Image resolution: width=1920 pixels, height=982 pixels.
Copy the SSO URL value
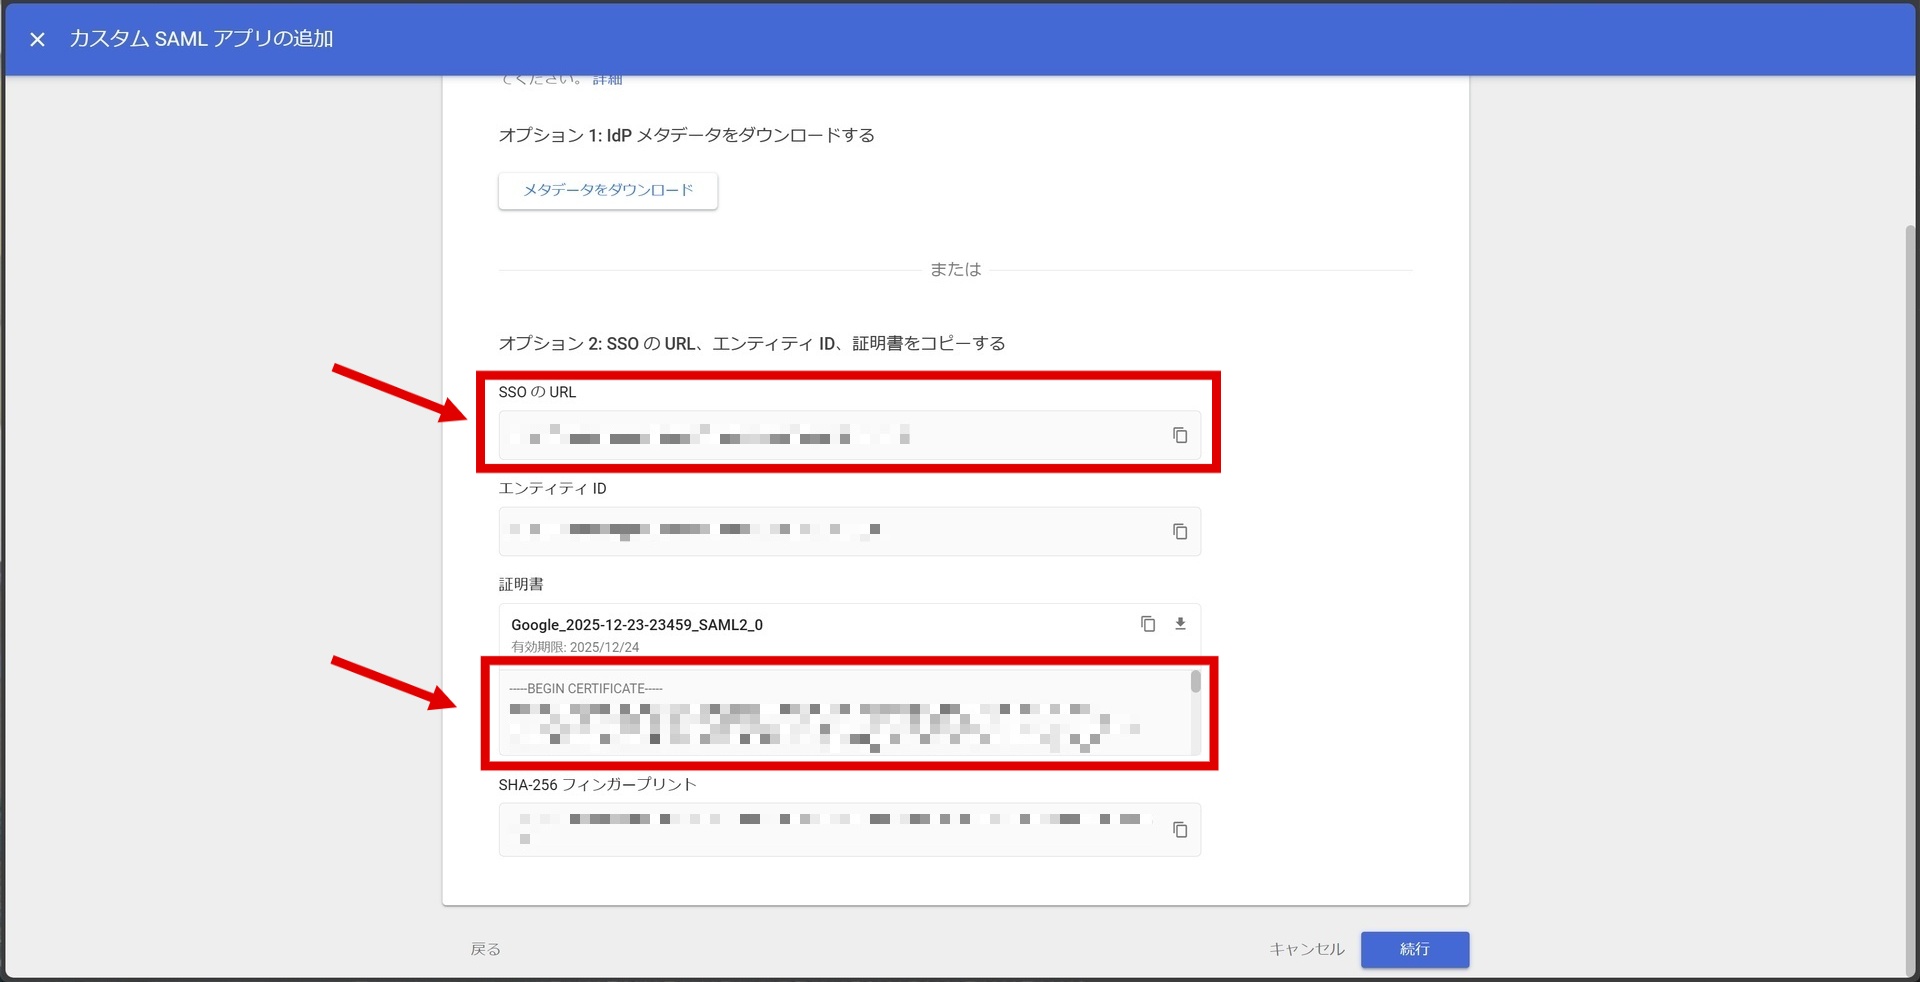coord(1180,435)
